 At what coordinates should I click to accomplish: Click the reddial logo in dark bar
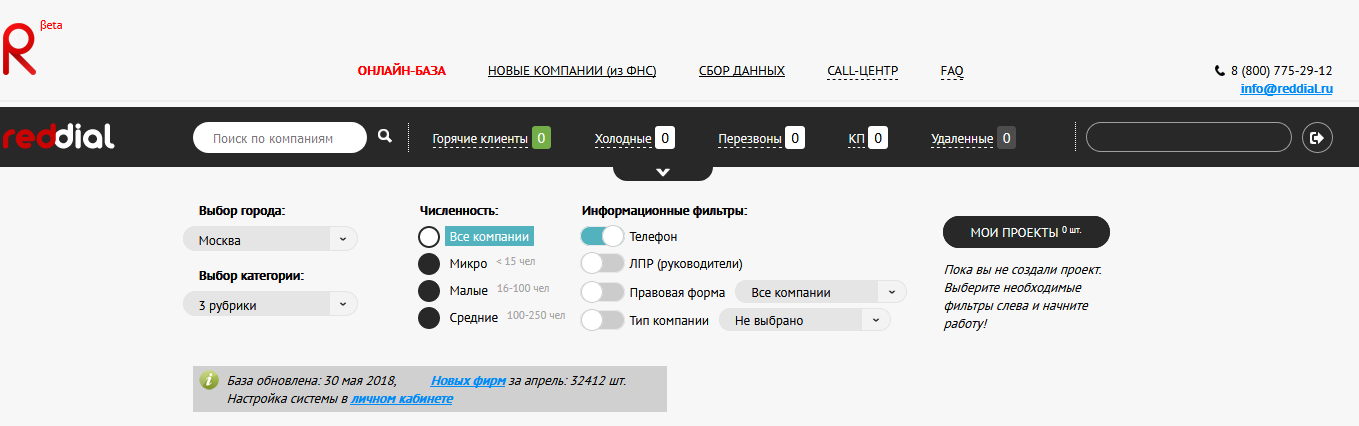(x=58, y=137)
